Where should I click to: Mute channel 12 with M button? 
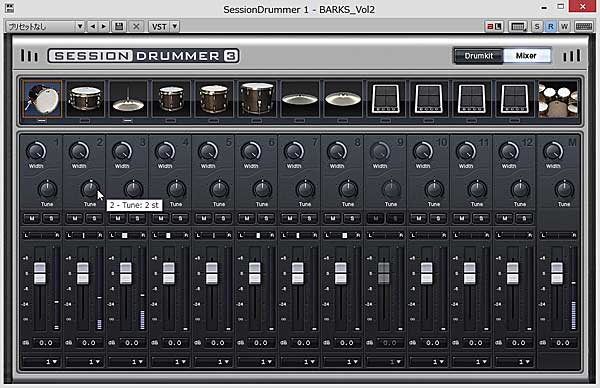click(505, 218)
